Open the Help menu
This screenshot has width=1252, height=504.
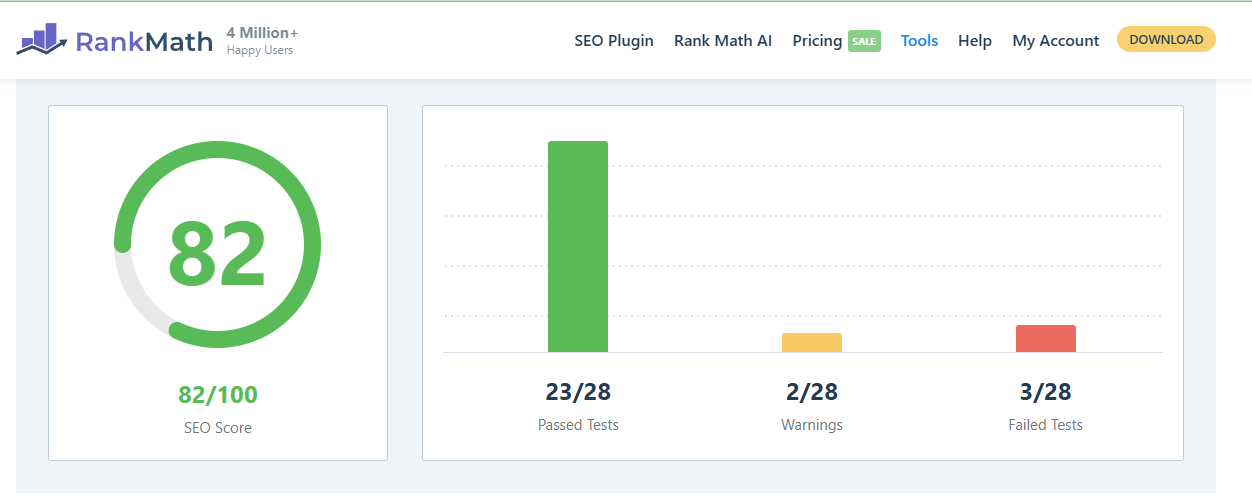(x=975, y=41)
